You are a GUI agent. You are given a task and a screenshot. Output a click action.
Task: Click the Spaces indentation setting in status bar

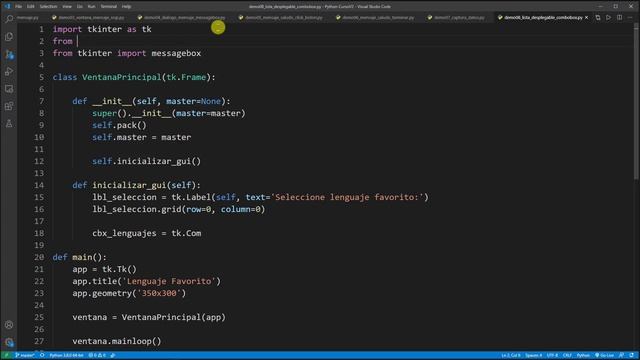[x=534, y=356]
